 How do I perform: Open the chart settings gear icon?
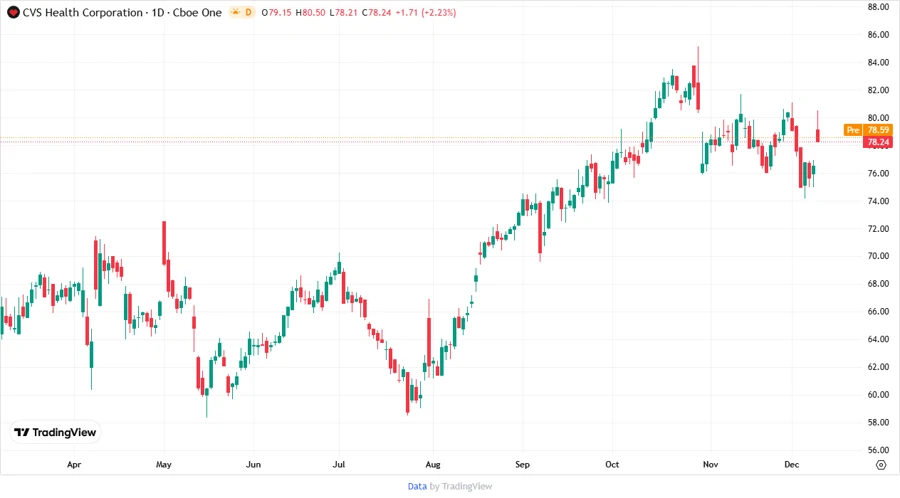click(881, 465)
